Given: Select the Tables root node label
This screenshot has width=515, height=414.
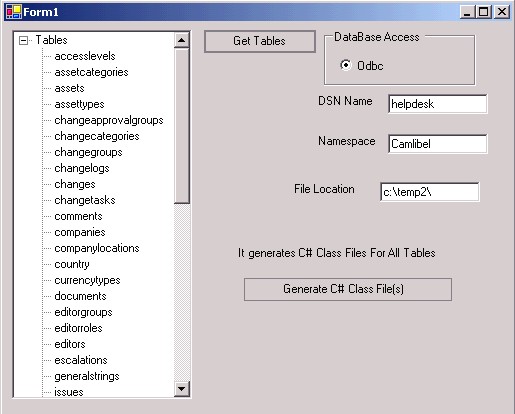Looking at the screenshot, I should [51, 40].
